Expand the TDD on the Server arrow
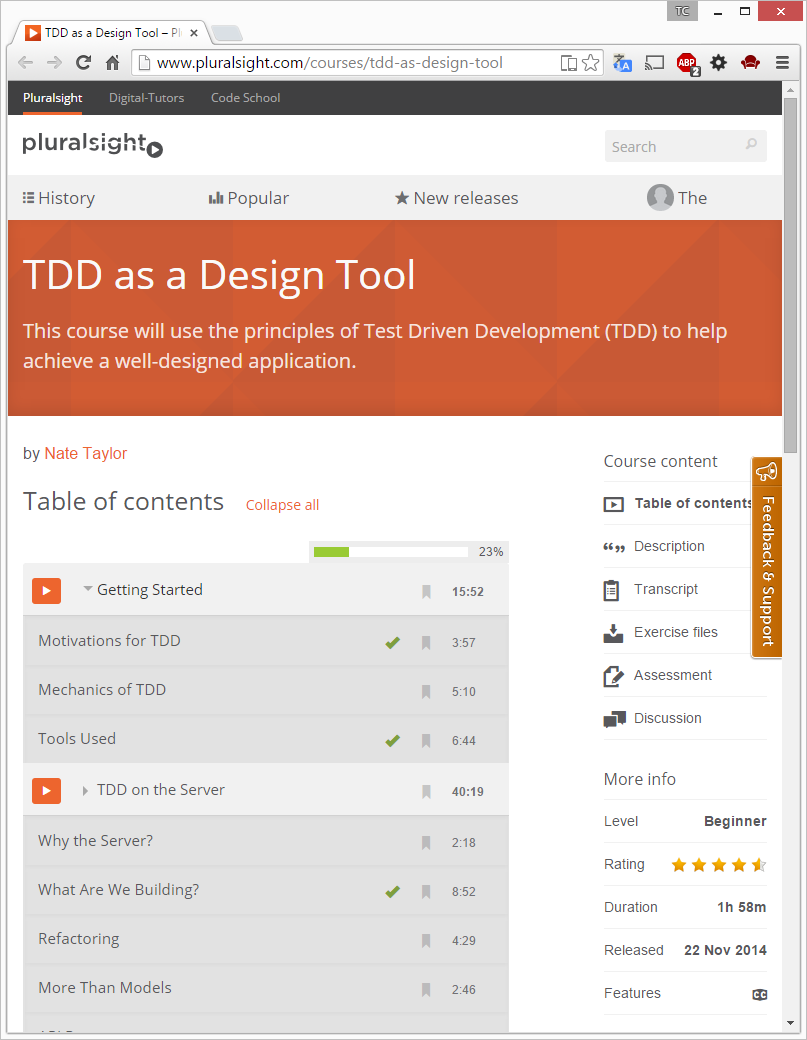This screenshot has width=807, height=1040. click(x=86, y=791)
